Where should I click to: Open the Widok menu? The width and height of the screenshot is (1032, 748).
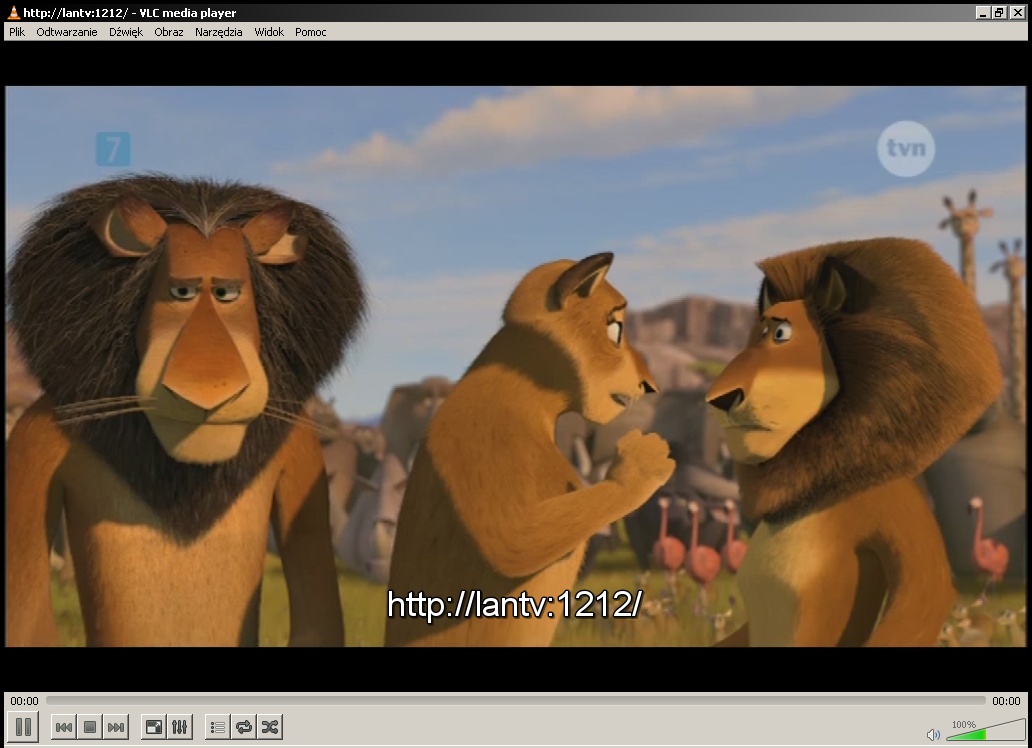(x=269, y=32)
